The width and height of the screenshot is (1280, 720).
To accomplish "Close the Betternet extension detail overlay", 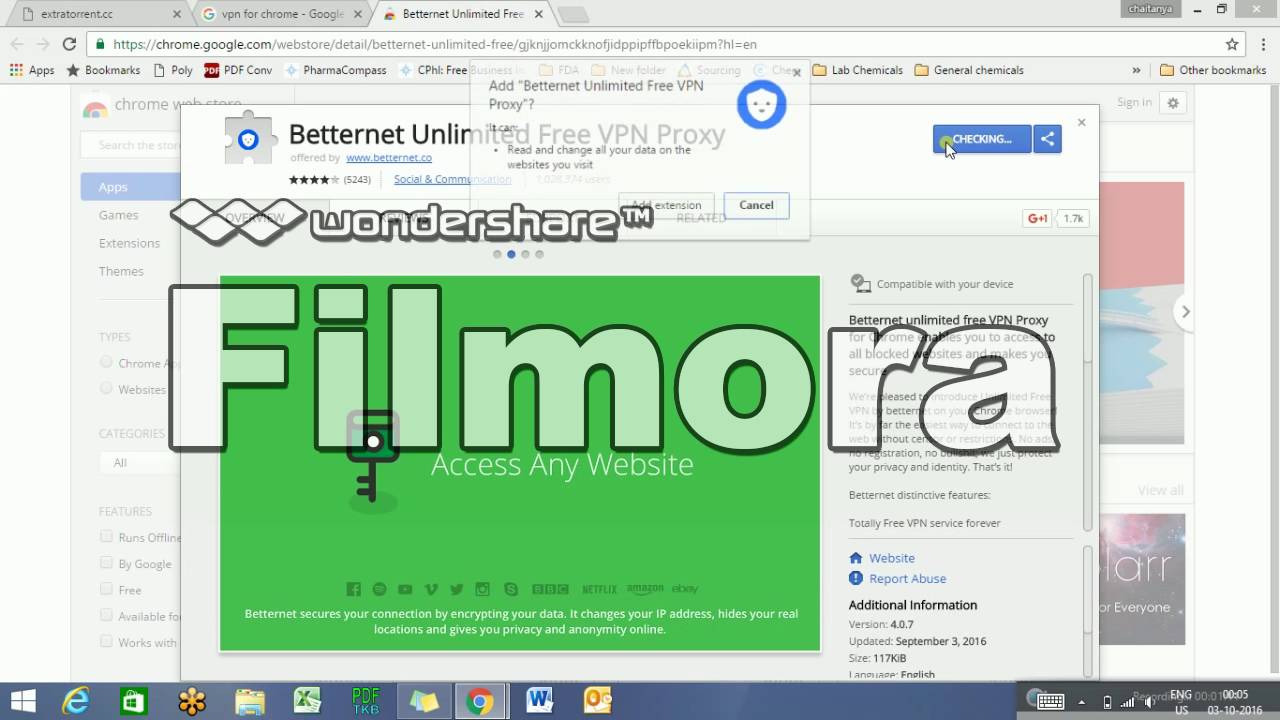I will pyautogui.click(x=1081, y=122).
